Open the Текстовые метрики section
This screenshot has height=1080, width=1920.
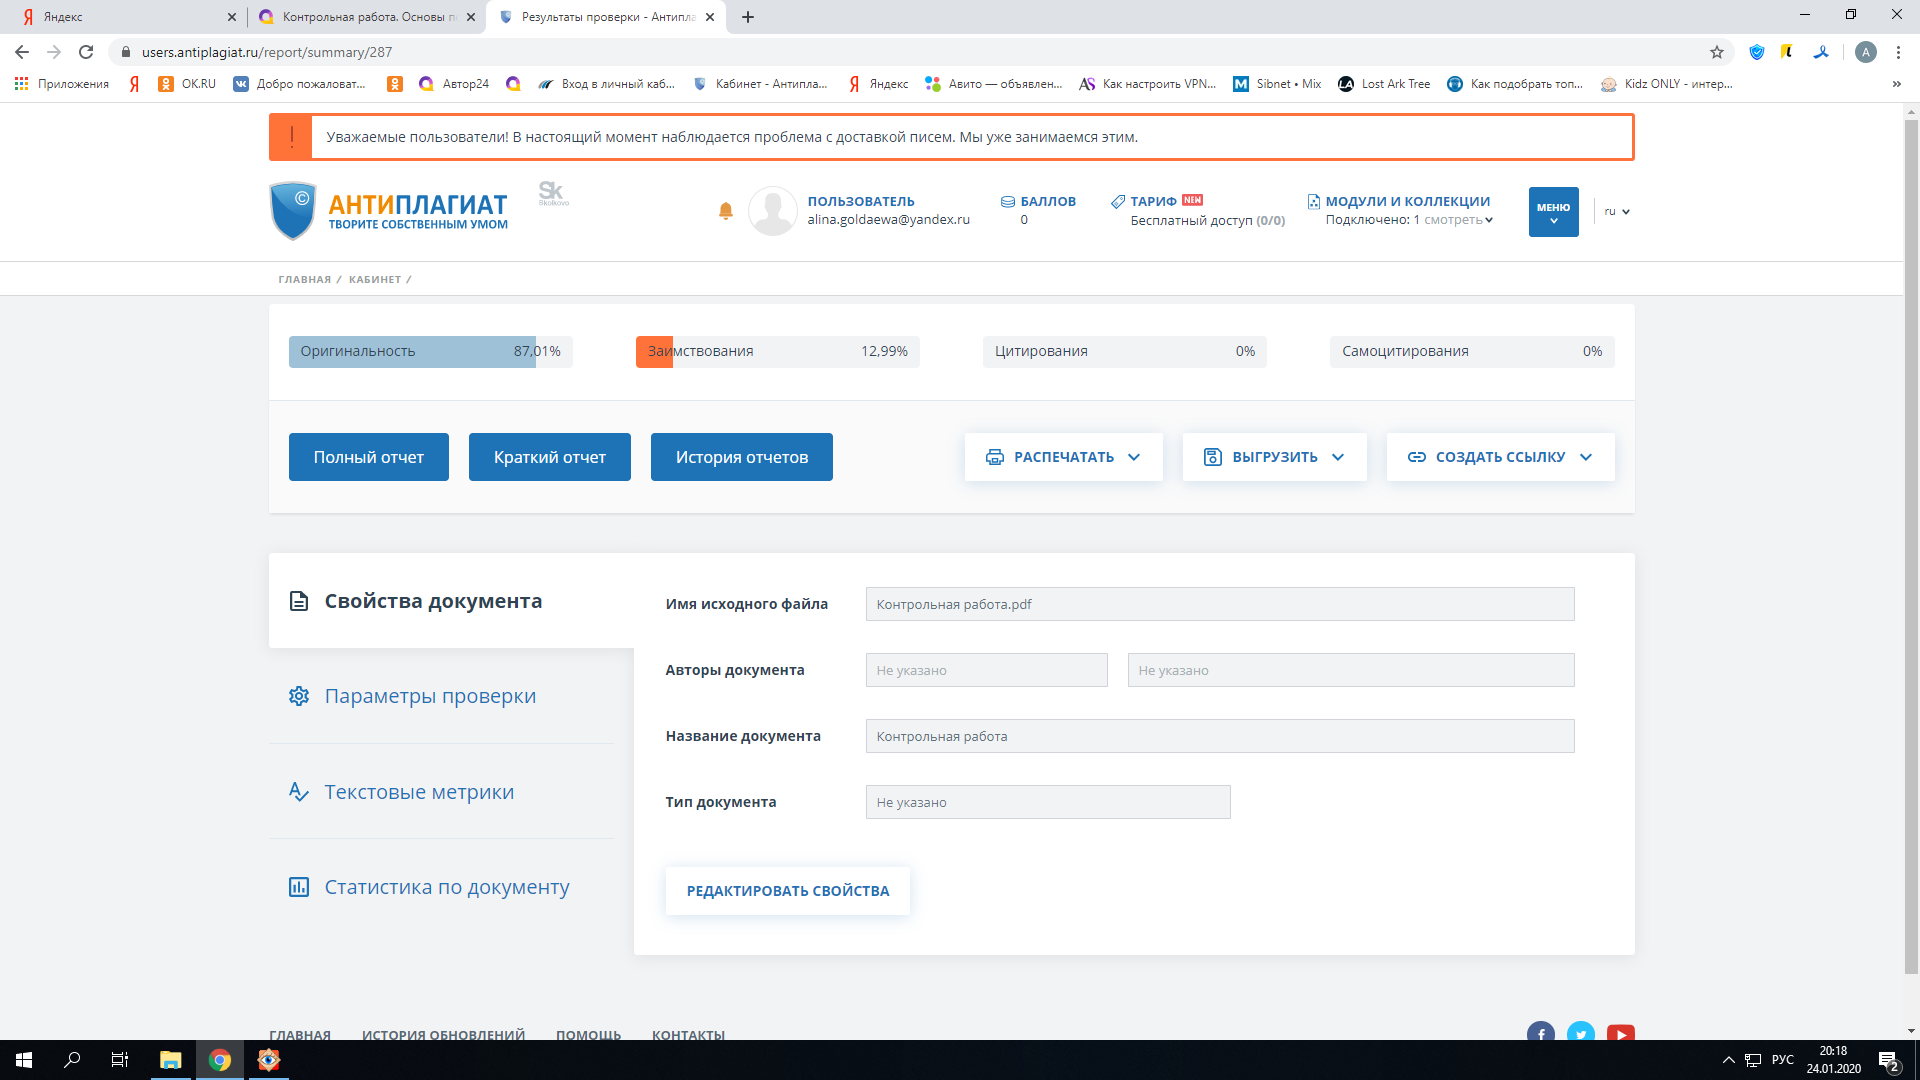coord(419,792)
